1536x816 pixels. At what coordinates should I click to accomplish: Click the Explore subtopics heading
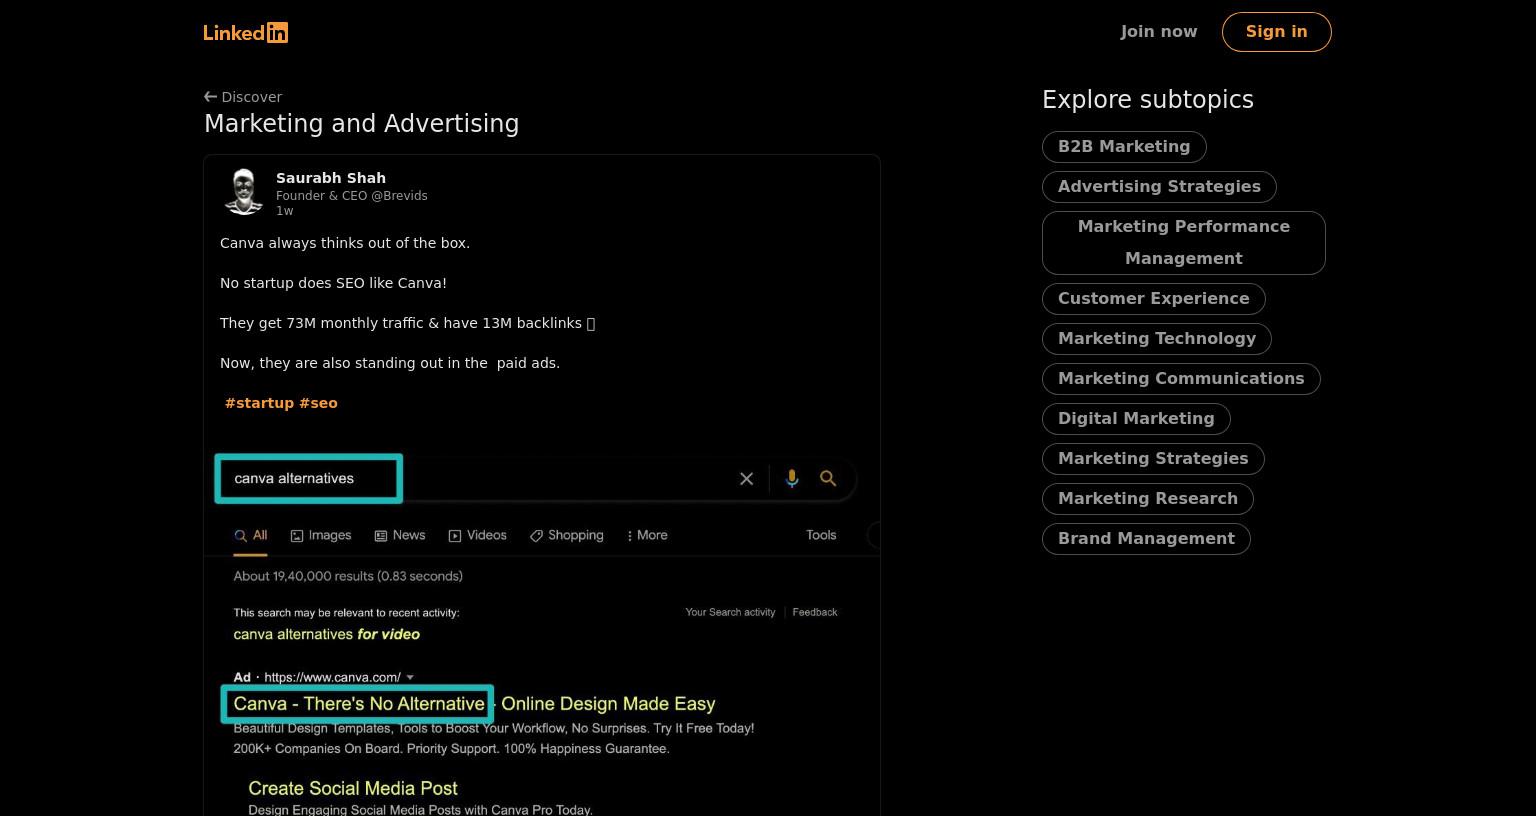click(1148, 100)
